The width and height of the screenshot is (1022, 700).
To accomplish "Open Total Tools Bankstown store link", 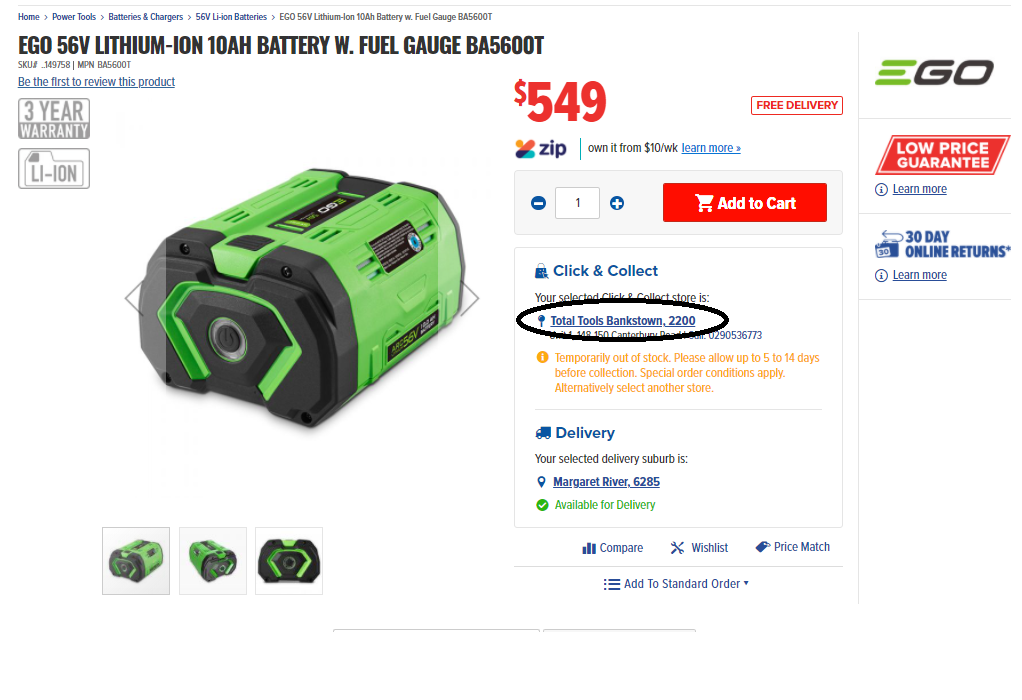I will (622, 321).
